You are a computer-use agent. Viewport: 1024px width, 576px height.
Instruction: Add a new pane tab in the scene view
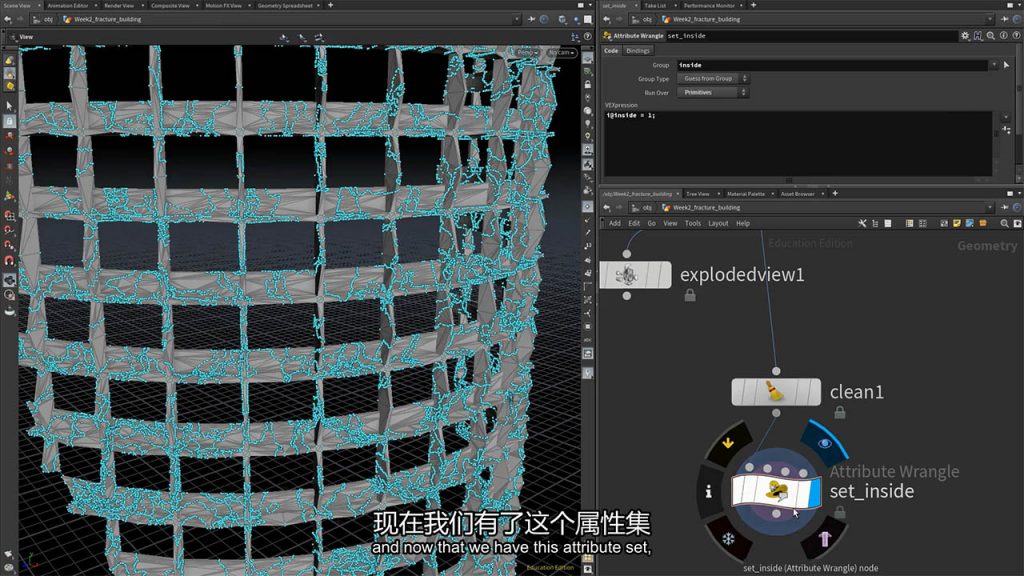pyautogui.click(x=330, y=5)
